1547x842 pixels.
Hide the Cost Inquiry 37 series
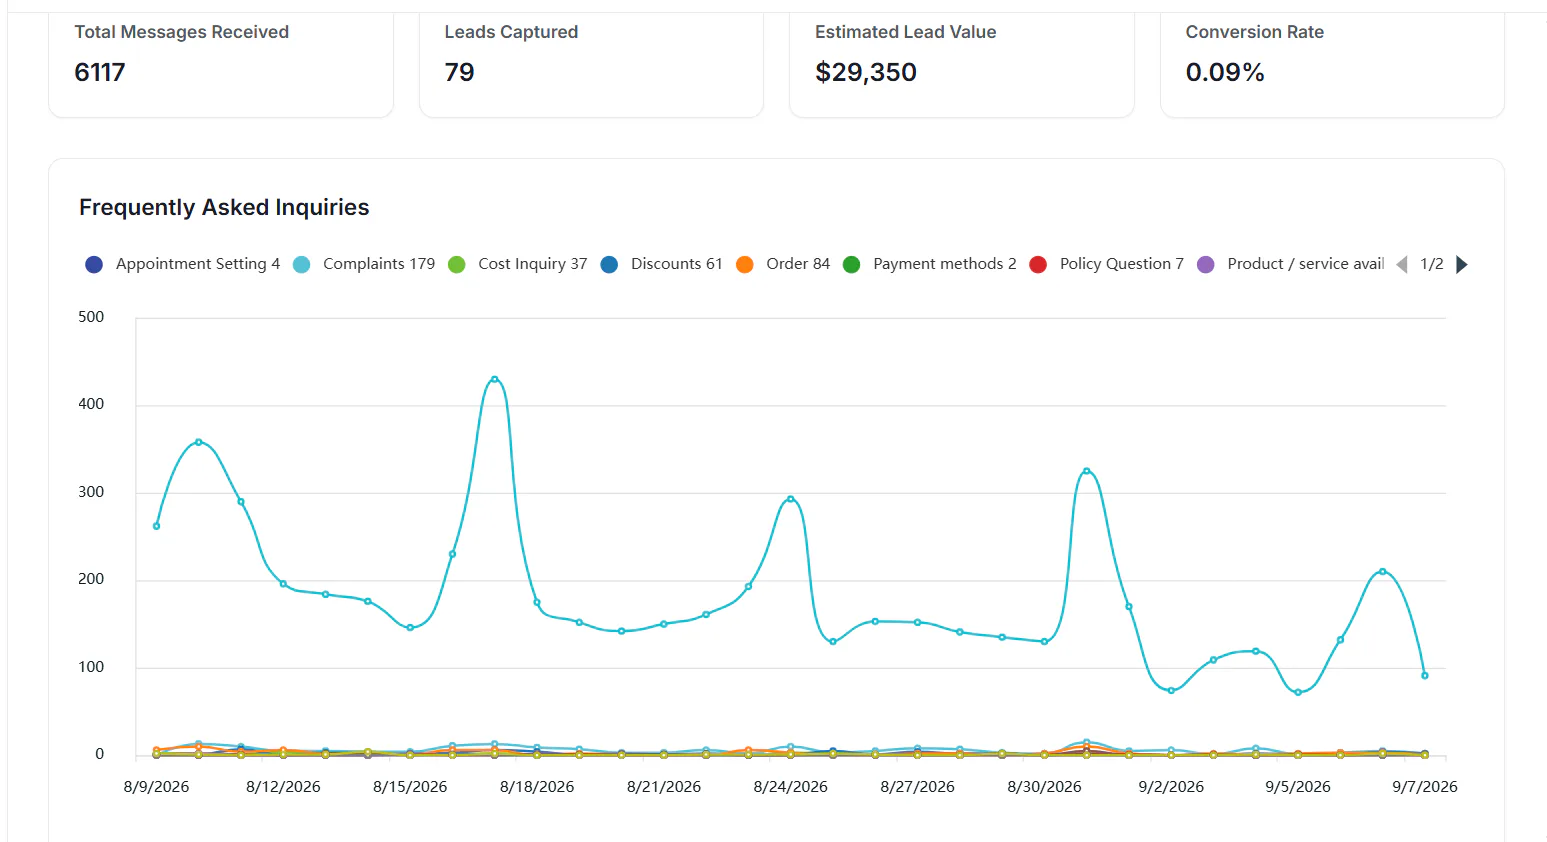point(518,264)
